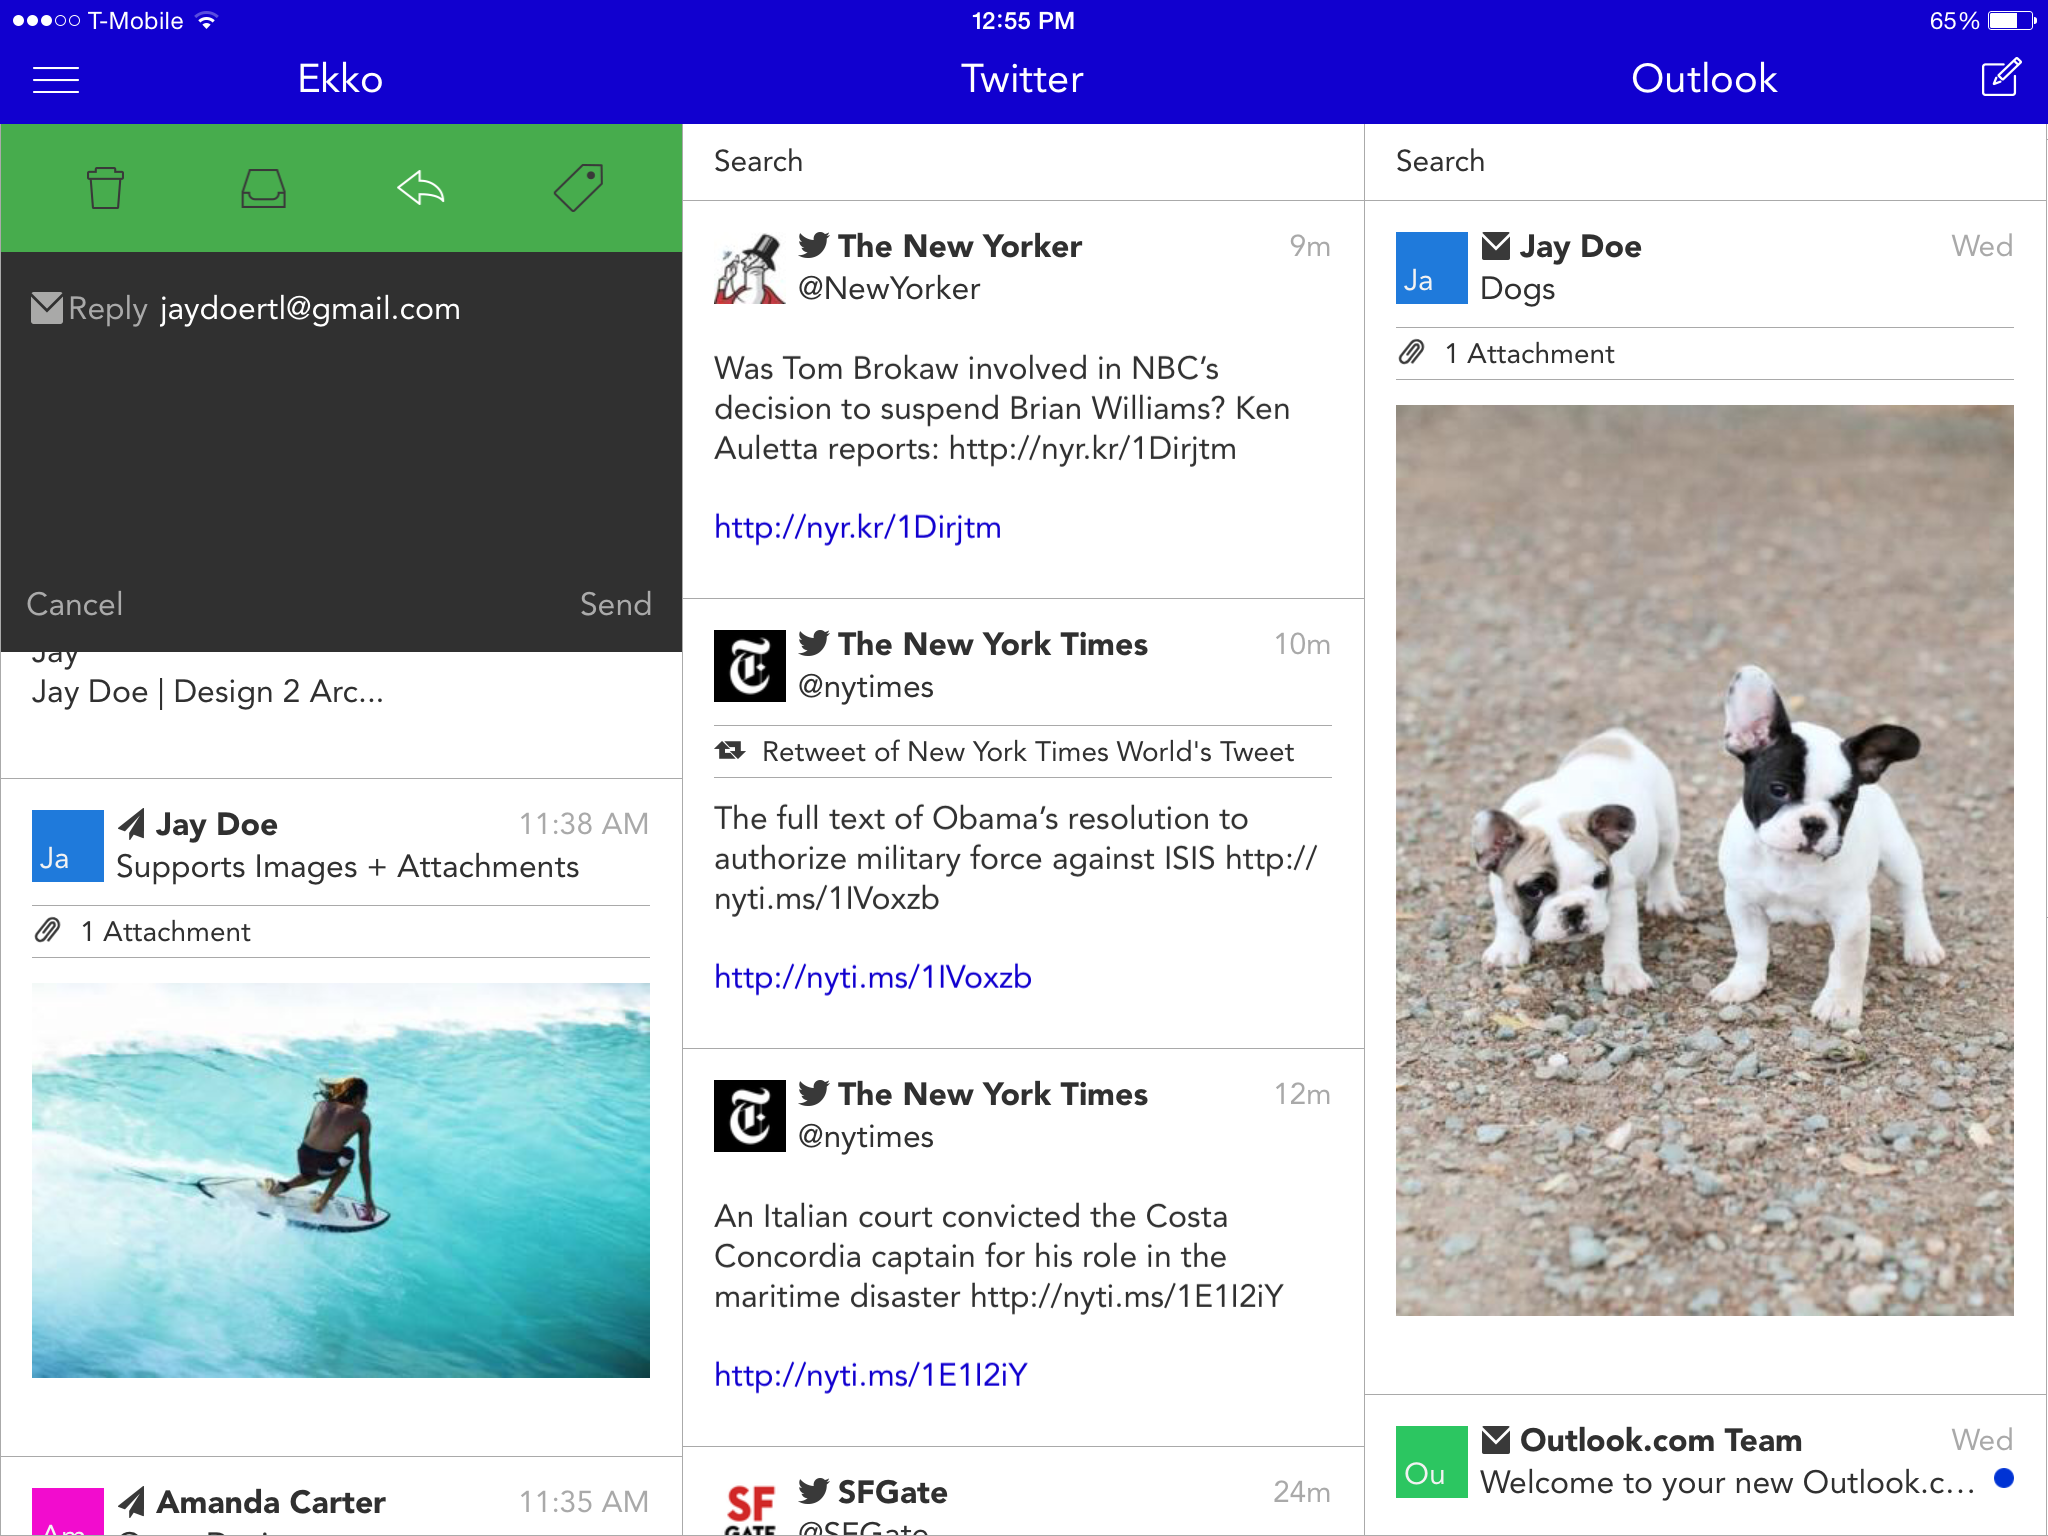Focus the Twitter search field

click(x=1022, y=162)
